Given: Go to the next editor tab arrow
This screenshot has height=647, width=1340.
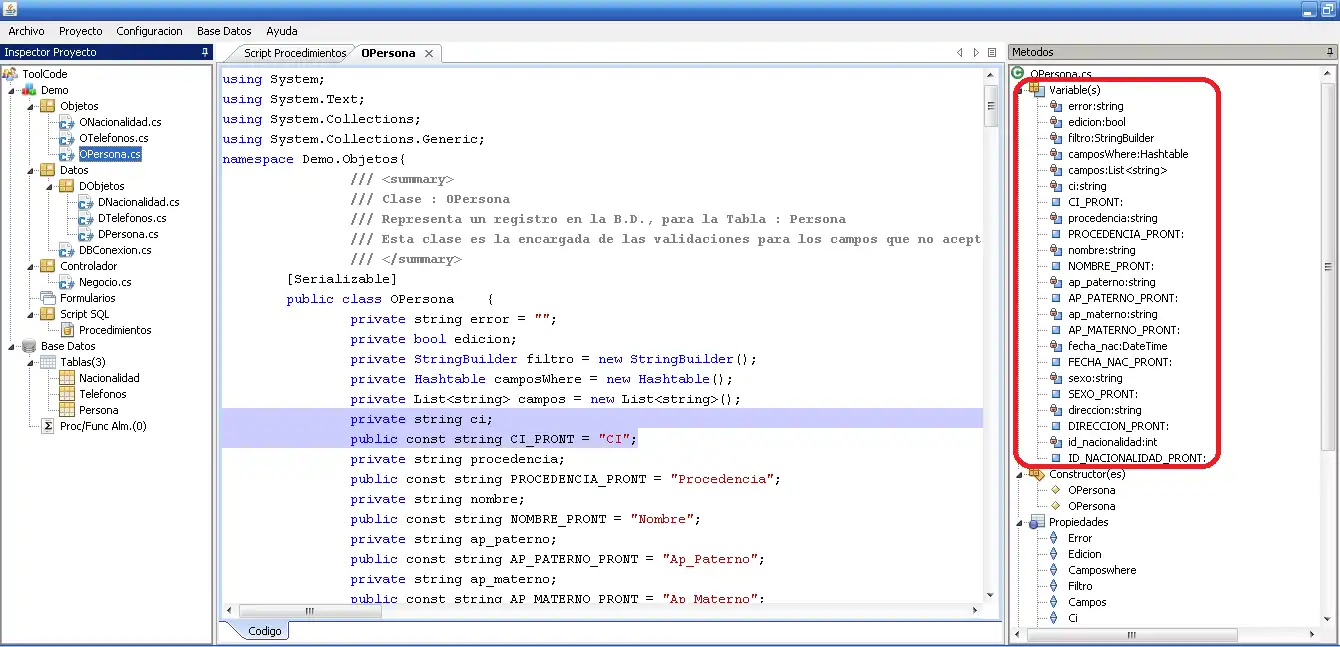Looking at the screenshot, I should (975, 52).
